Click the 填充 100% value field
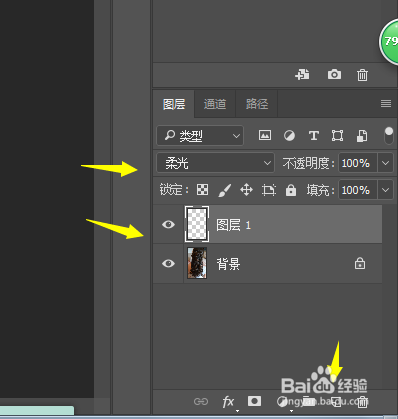The height and width of the screenshot is (419, 398). click(358, 190)
